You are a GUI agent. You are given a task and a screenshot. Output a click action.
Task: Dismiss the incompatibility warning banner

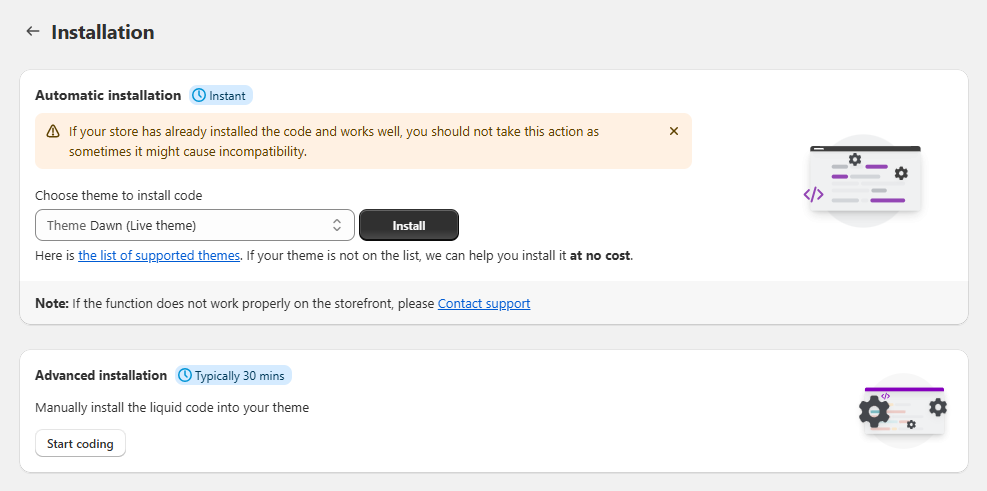[673, 131]
